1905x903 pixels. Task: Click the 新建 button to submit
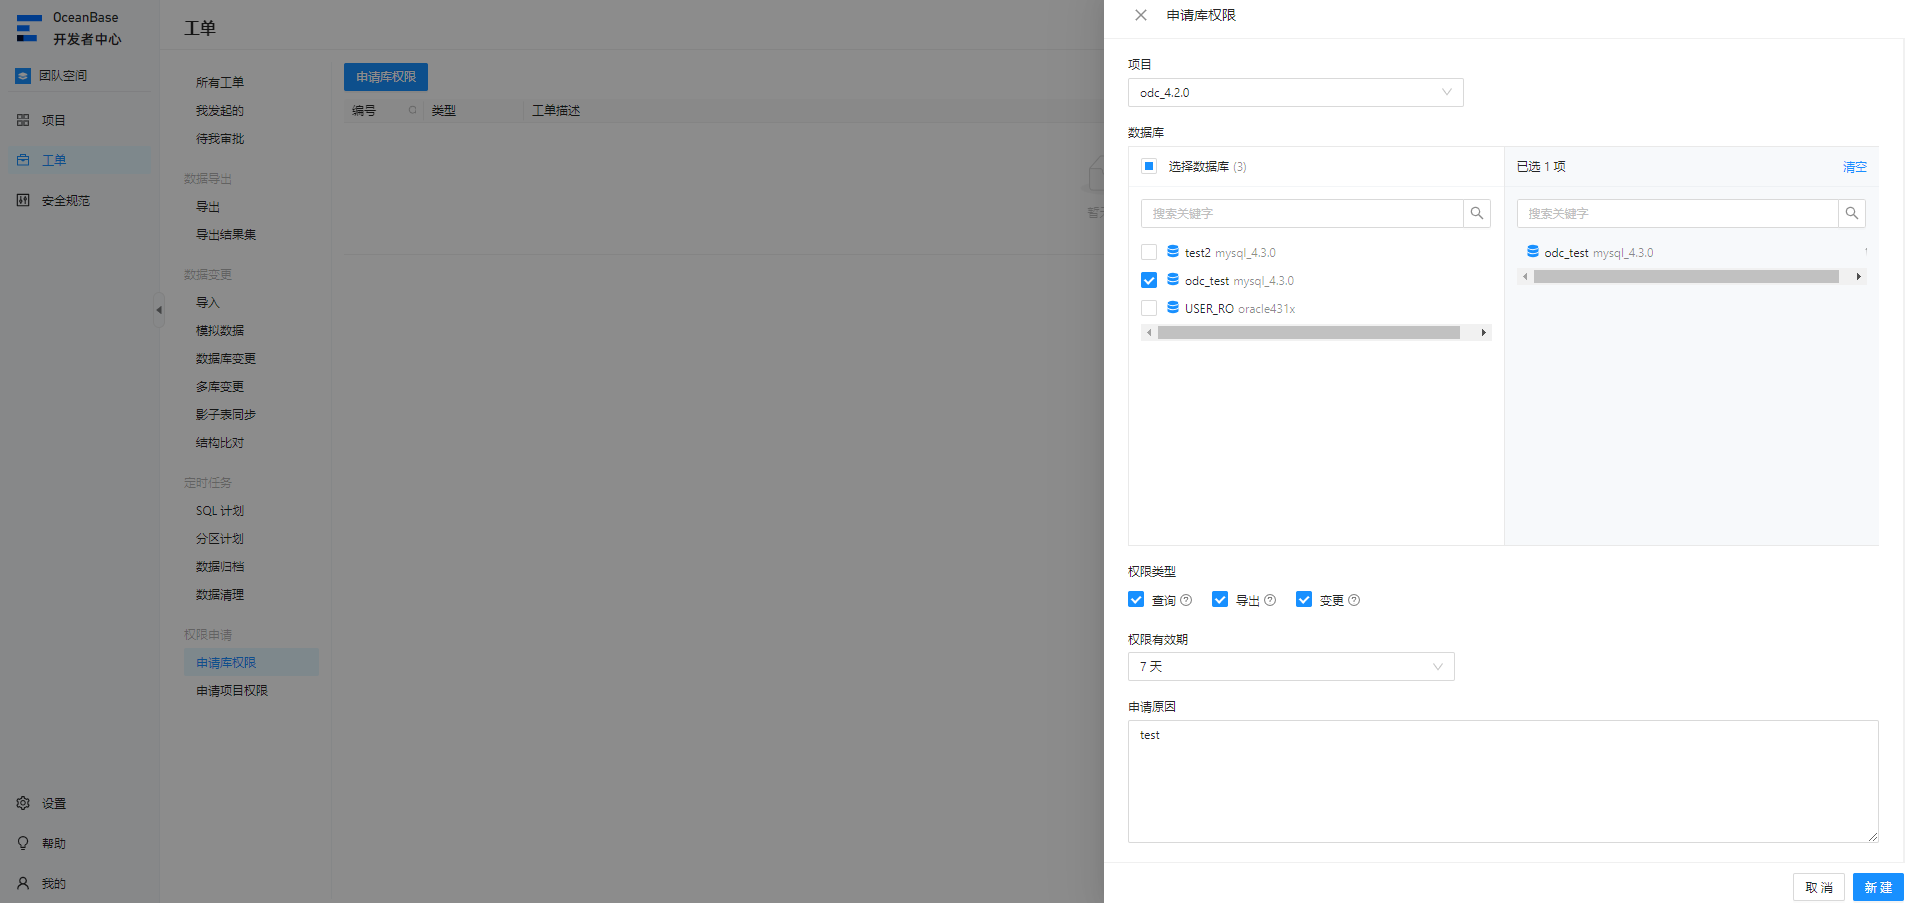[x=1878, y=887]
